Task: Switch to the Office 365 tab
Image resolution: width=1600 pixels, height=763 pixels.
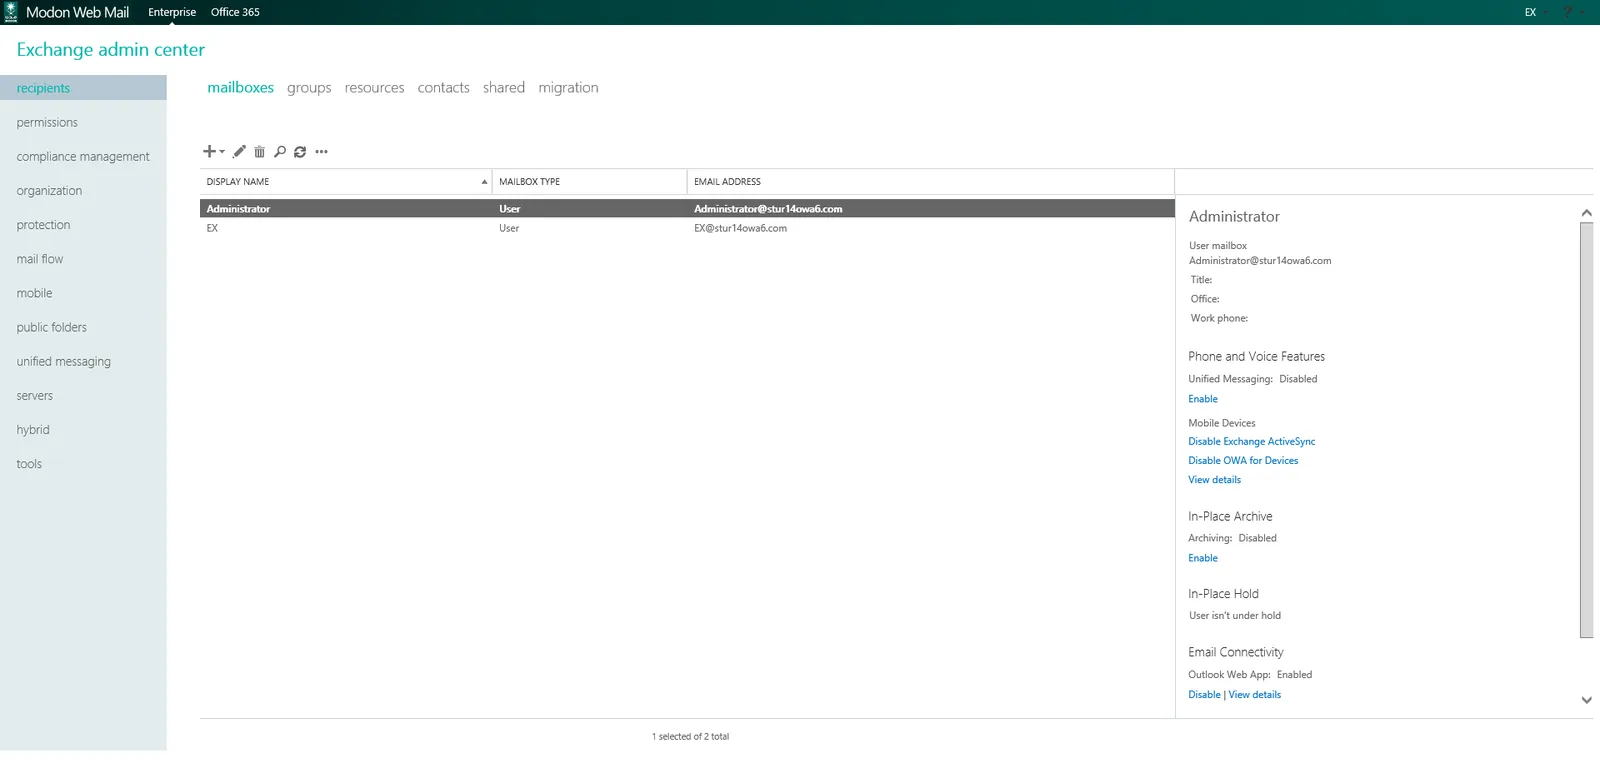Action: click(x=235, y=12)
